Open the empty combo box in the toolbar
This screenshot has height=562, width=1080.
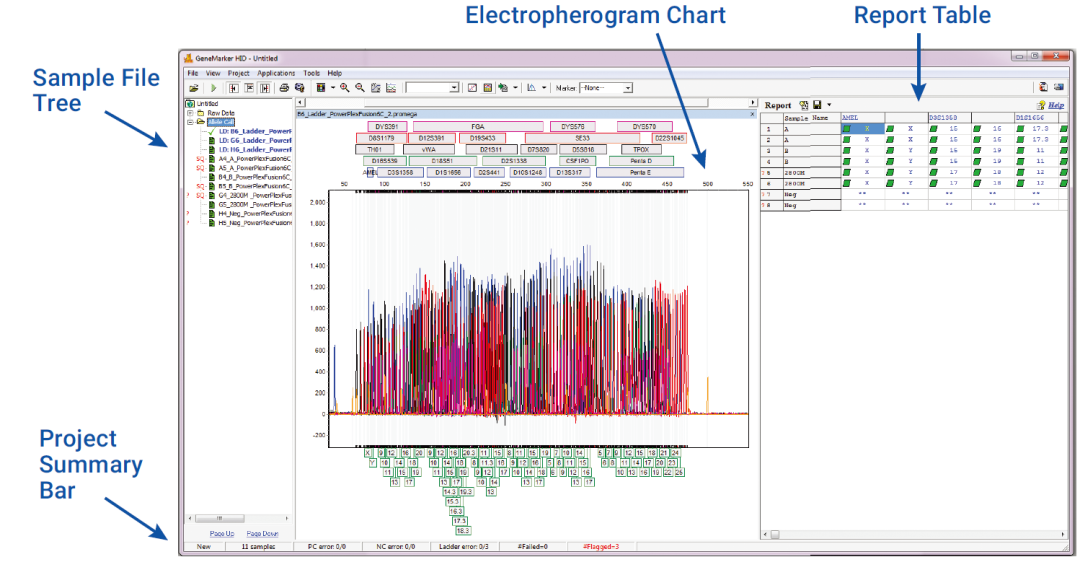433,88
